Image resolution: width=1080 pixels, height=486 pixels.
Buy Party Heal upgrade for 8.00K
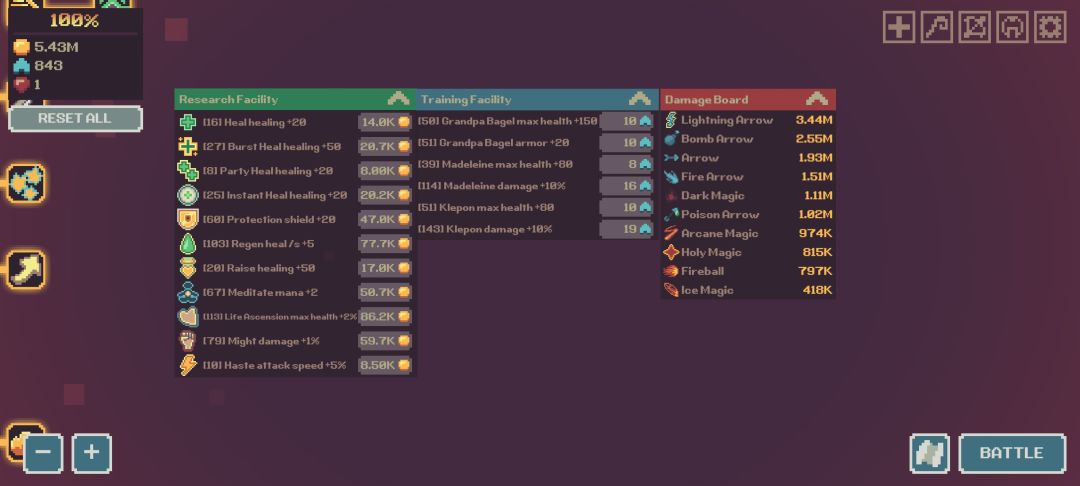[384, 171]
